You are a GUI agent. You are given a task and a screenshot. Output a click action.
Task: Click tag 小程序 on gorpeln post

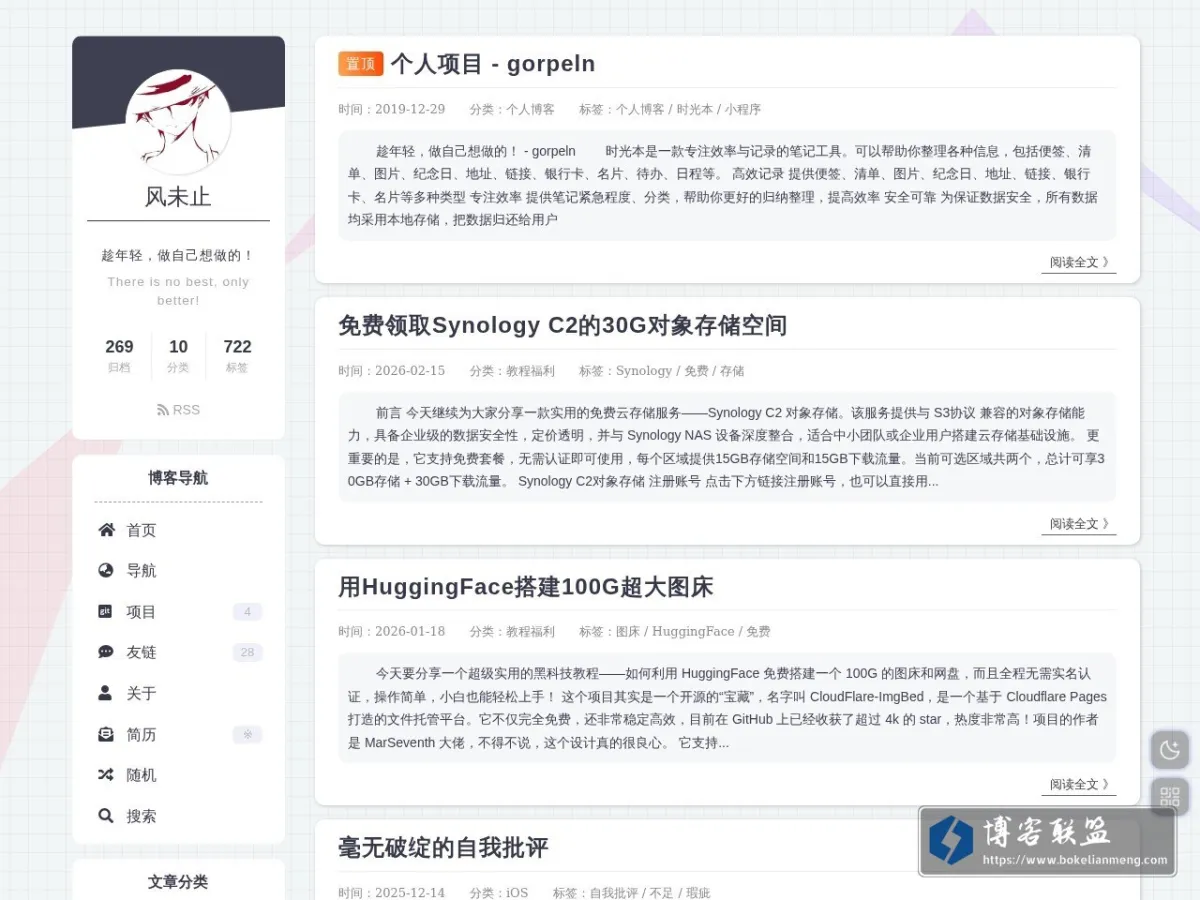pyautogui.click(x=743, y=110)
